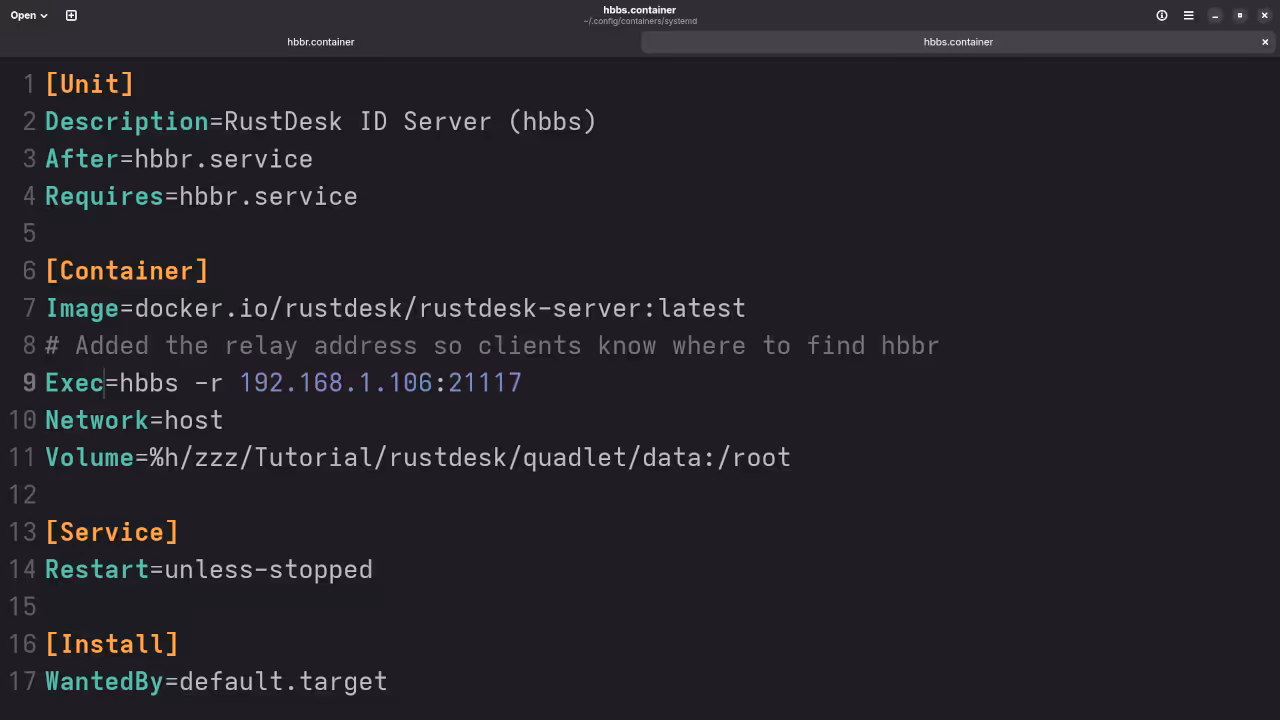
Task: Click WantedBy=default.target text
Action: coord(216,681)
